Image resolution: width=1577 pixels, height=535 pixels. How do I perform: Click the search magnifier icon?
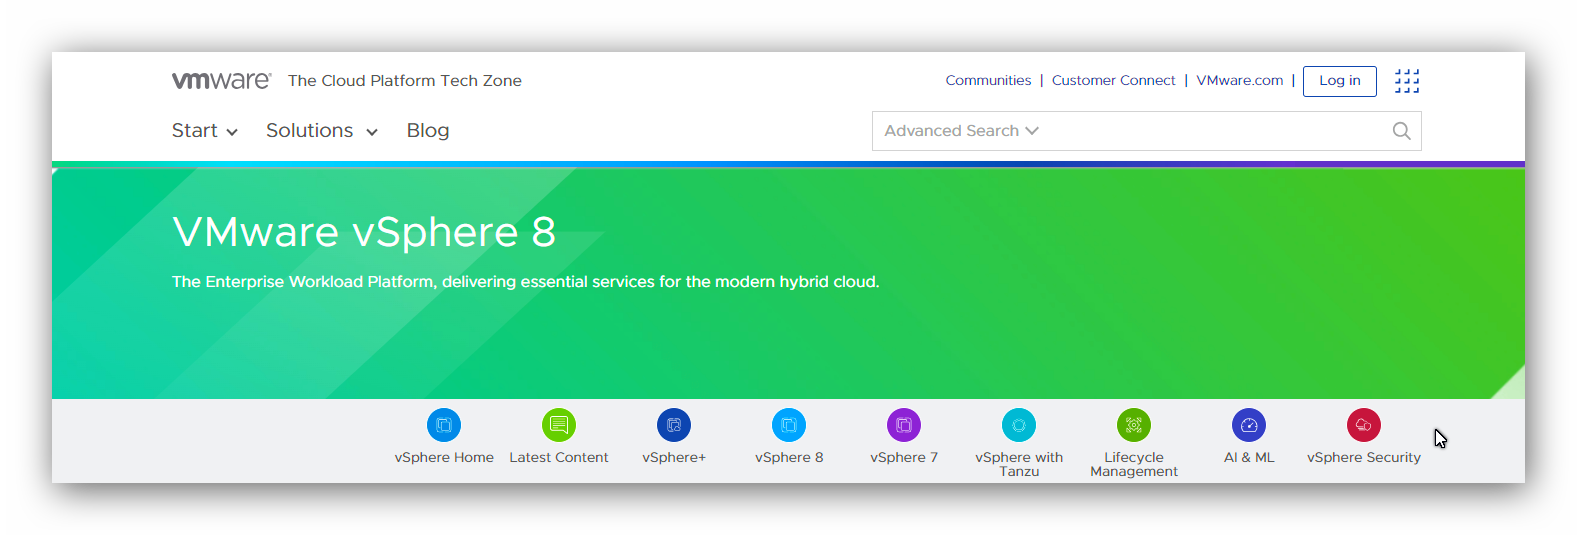tap(1401, 131)
